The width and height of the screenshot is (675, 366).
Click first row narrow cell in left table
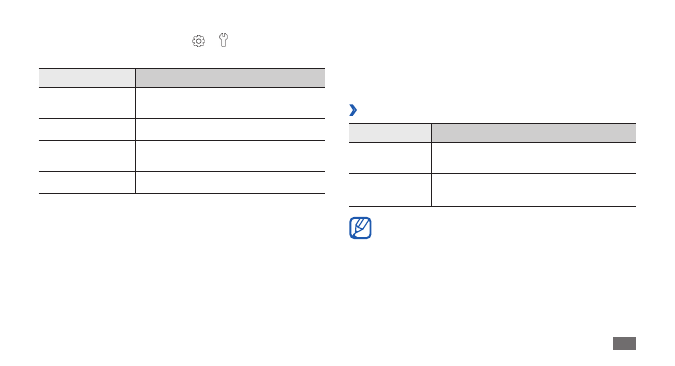87,103
